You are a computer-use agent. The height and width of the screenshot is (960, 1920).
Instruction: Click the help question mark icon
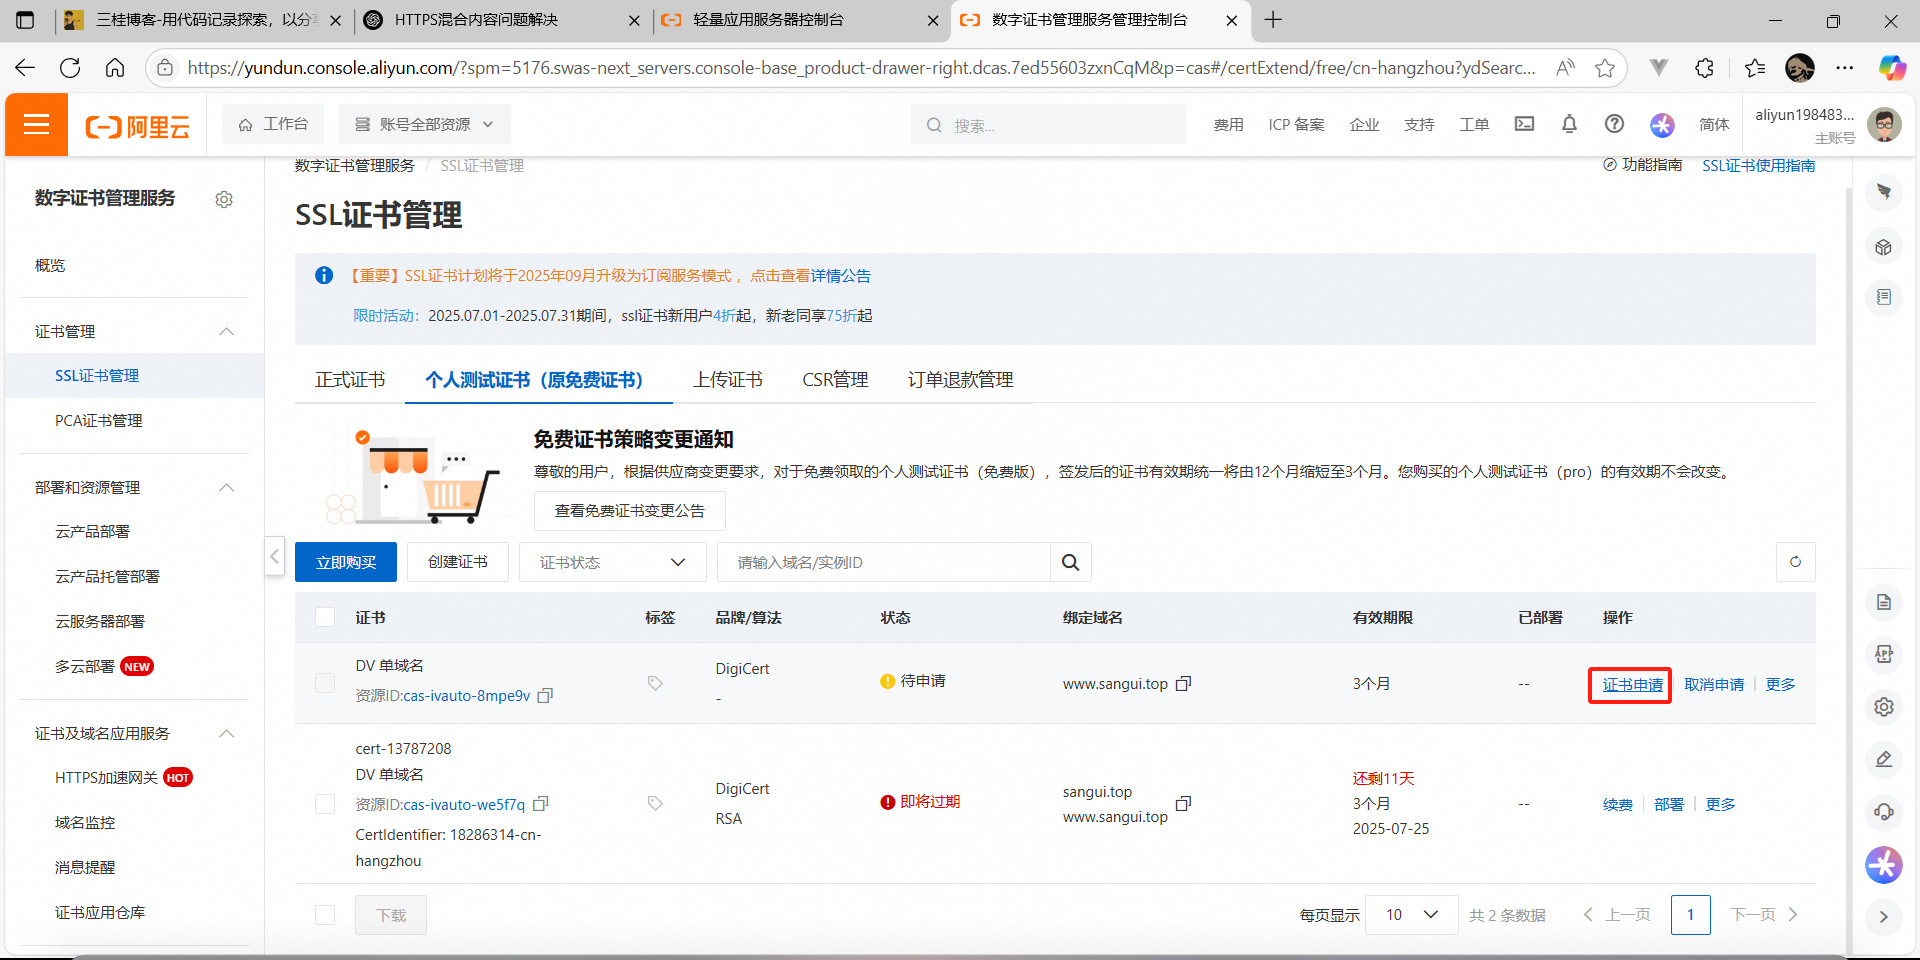coord(1614,124)
